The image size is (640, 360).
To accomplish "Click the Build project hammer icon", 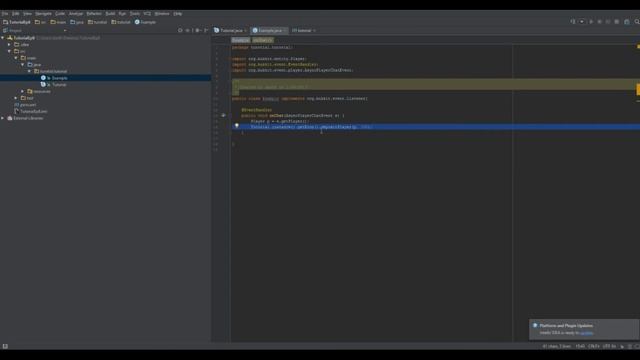I will (573, 22).
